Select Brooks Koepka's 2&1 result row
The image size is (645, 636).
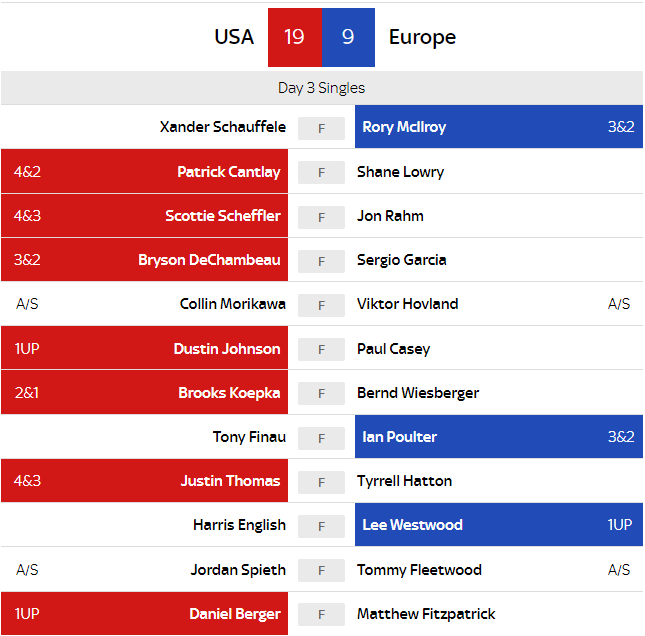click(144, 393)
